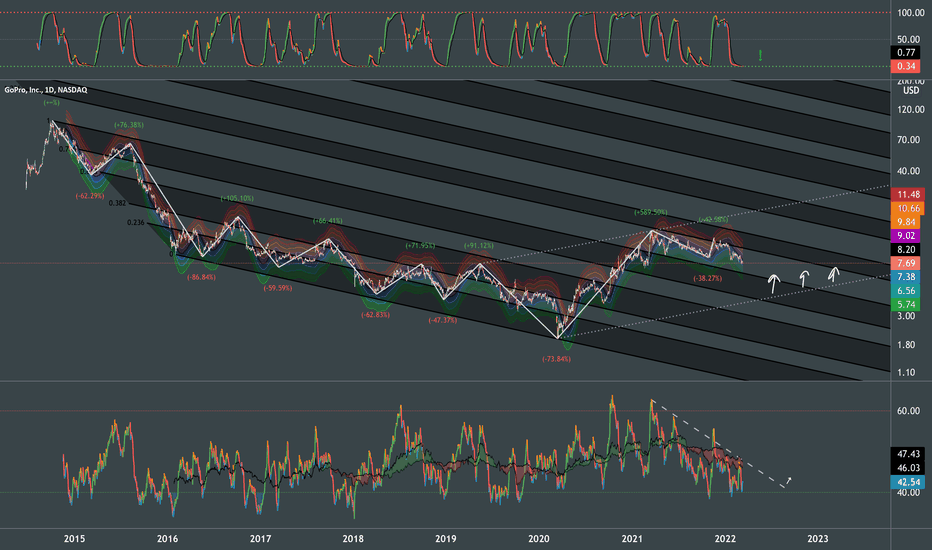Click the 2019 year label on time axis

click(446, 539)
